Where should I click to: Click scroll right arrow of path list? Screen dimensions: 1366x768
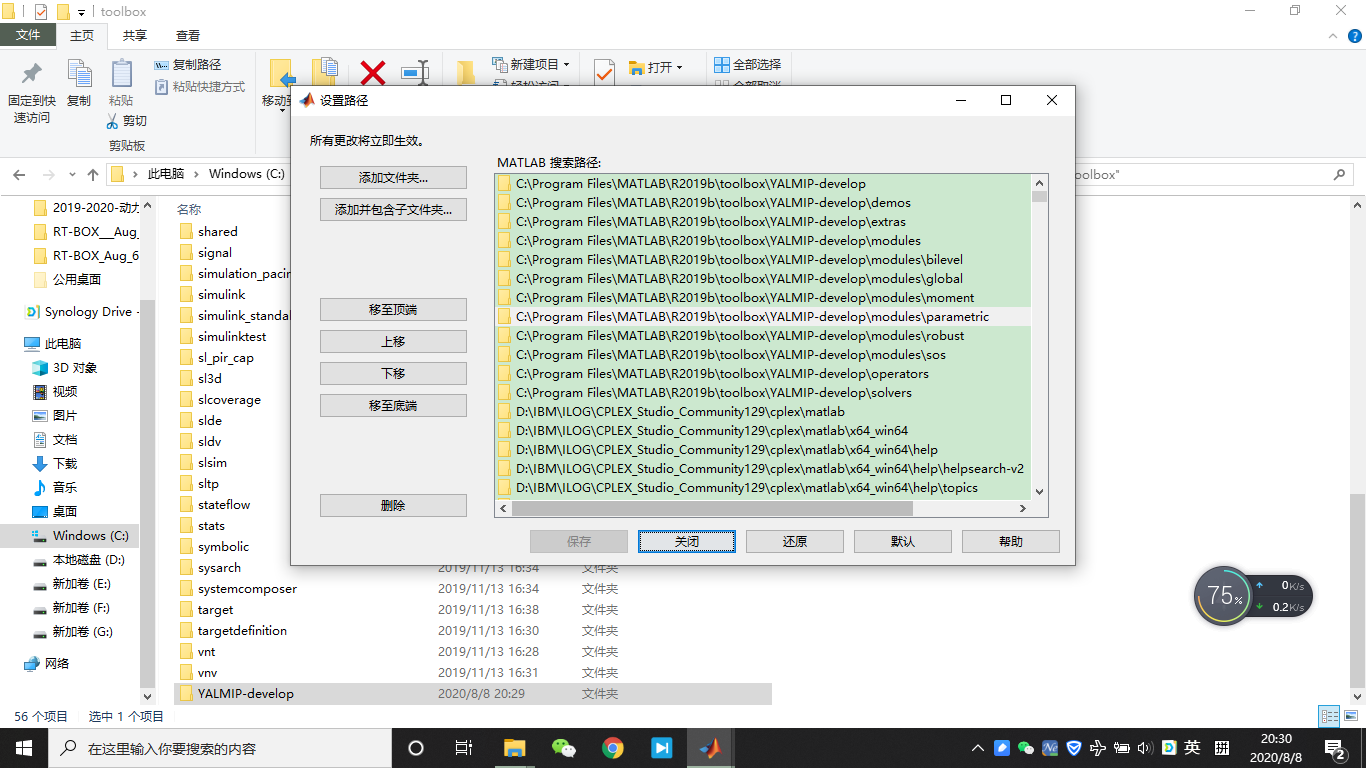[x=1022, y=509]
